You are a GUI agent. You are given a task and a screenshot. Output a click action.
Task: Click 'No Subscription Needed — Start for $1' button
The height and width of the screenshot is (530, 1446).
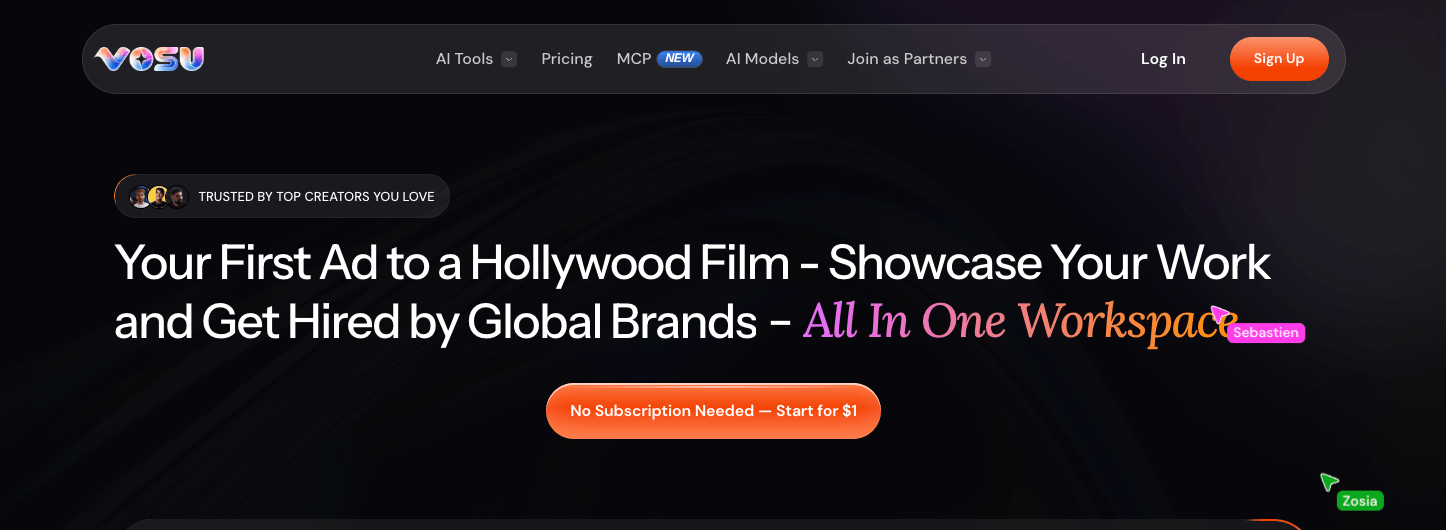[x=713, y=411]
